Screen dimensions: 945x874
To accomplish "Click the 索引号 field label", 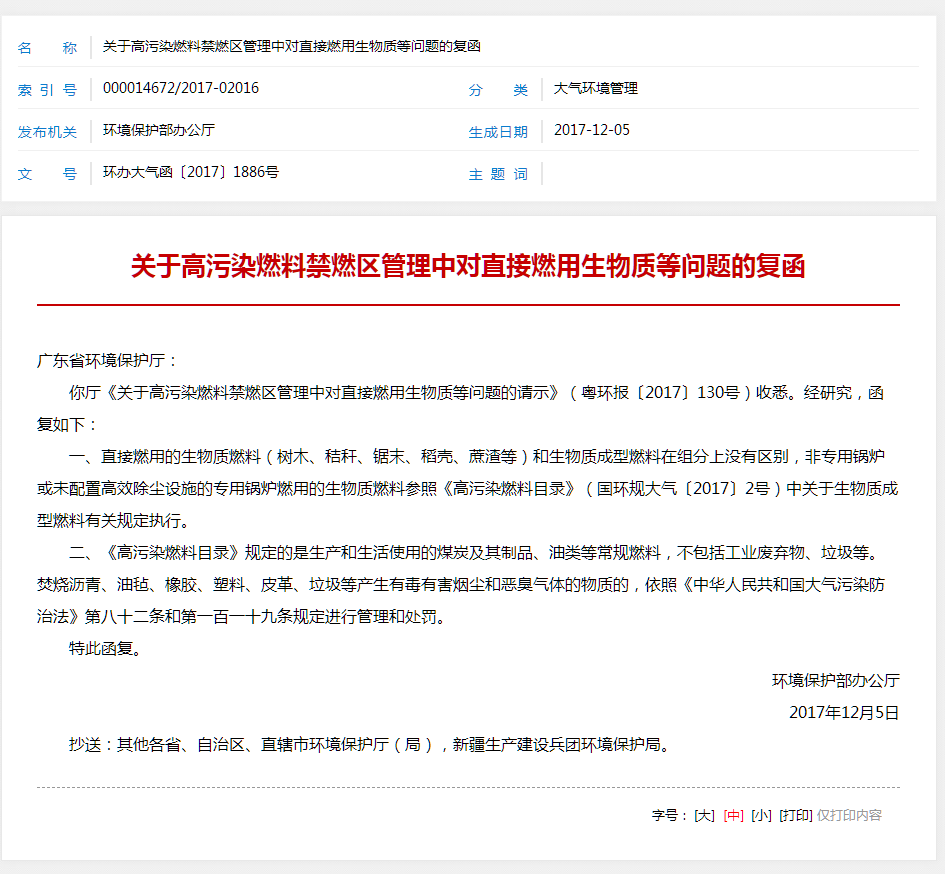I will point(47,88).
